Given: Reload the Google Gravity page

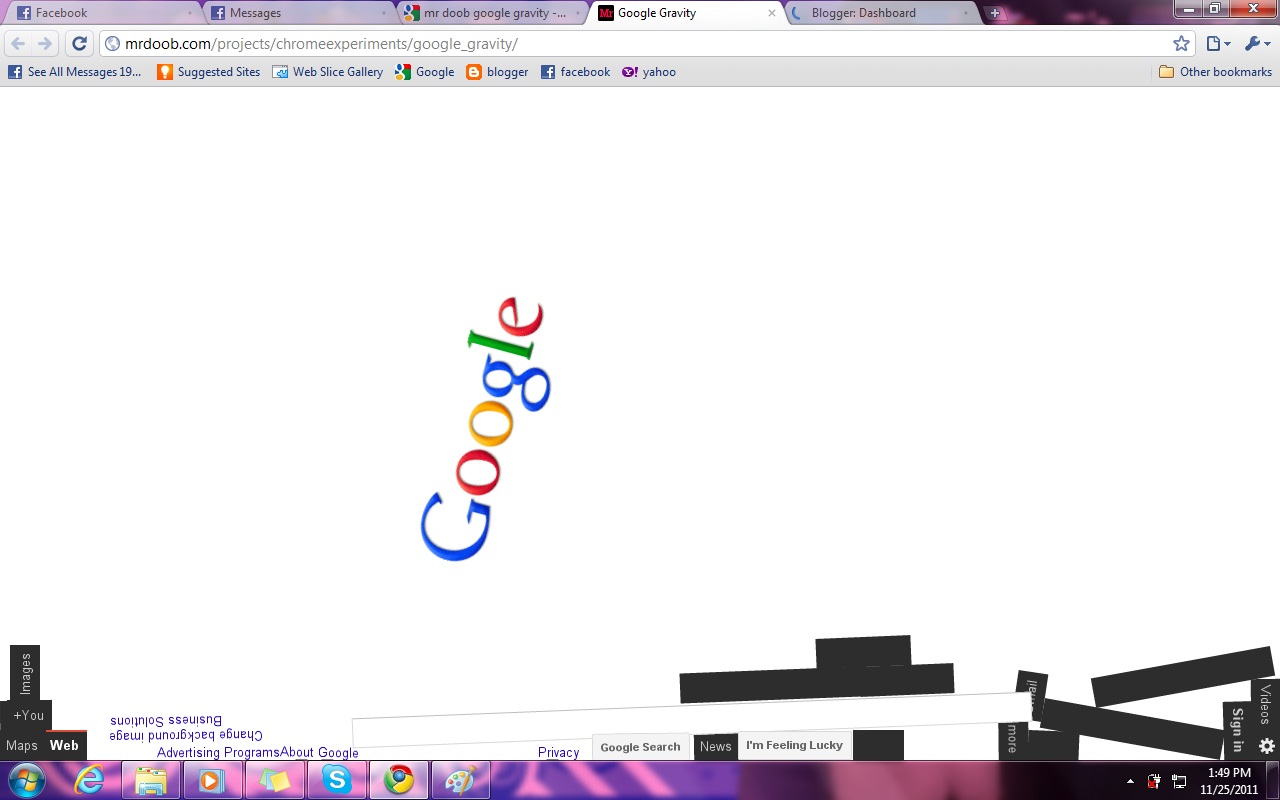Looking at the screenshot, I should pyautogui.click(x=80, y=43).
